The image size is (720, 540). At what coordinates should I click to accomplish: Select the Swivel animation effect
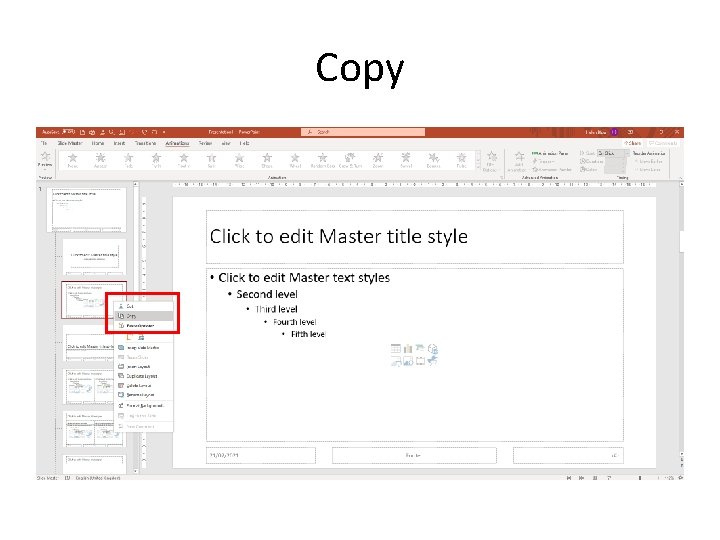[406, 160]
